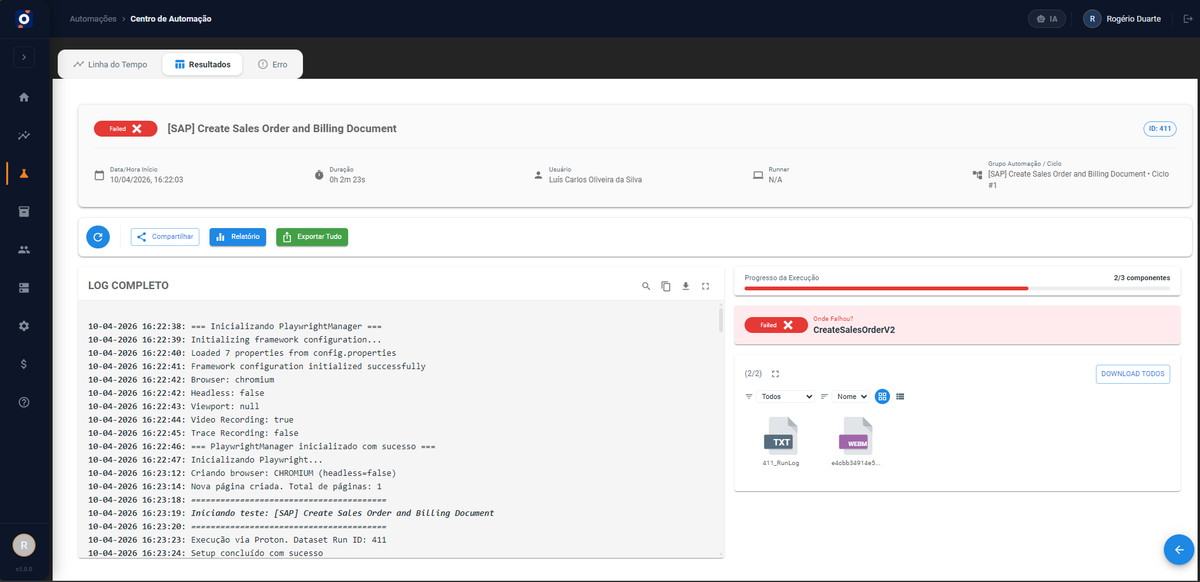The height and width of the screenshot is (582, 1200).
Task: Click the Failed badge in header card
Action: pyautogui.click(x=125, y=128)
